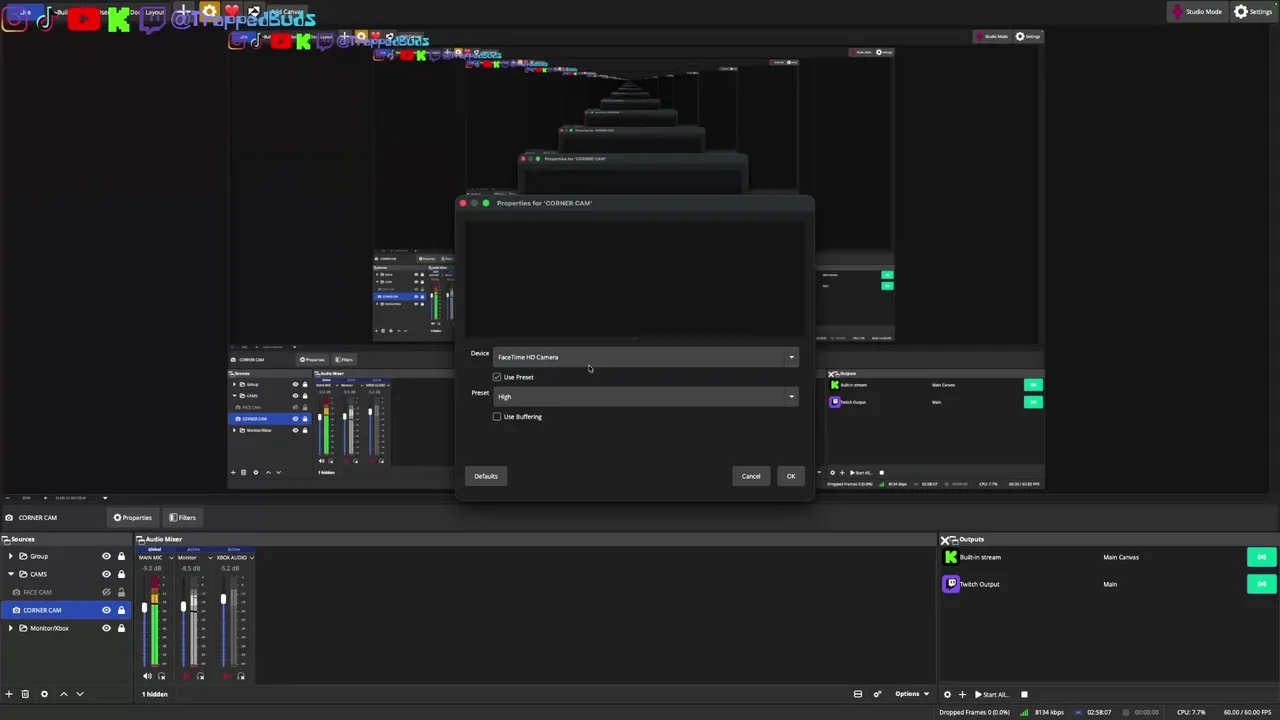Open source settings gear in Sources toolbar

(x=44, y=694)
